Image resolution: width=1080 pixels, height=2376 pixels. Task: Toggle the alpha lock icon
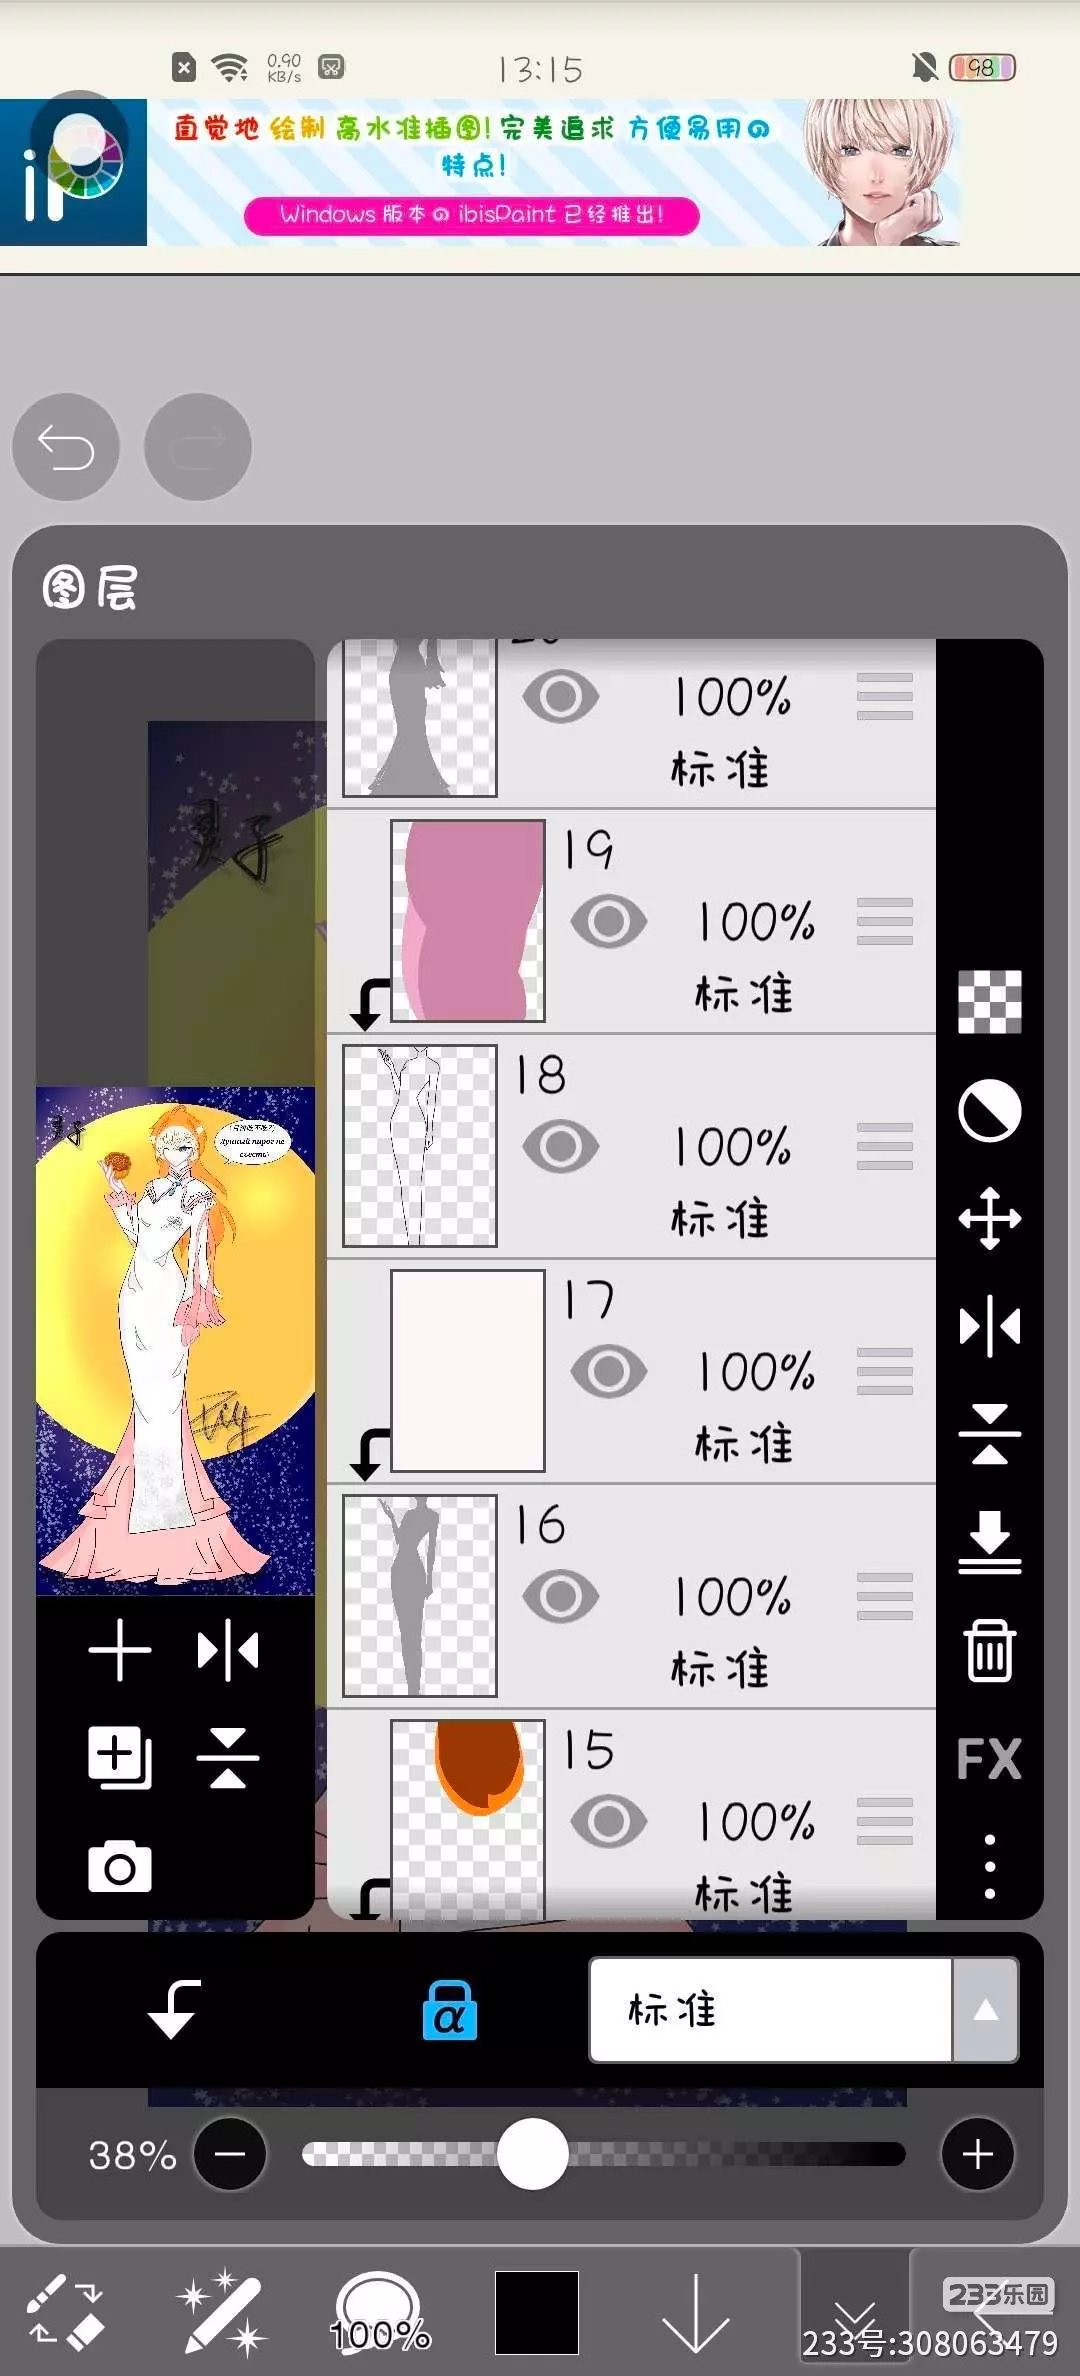click(449, 2010)
